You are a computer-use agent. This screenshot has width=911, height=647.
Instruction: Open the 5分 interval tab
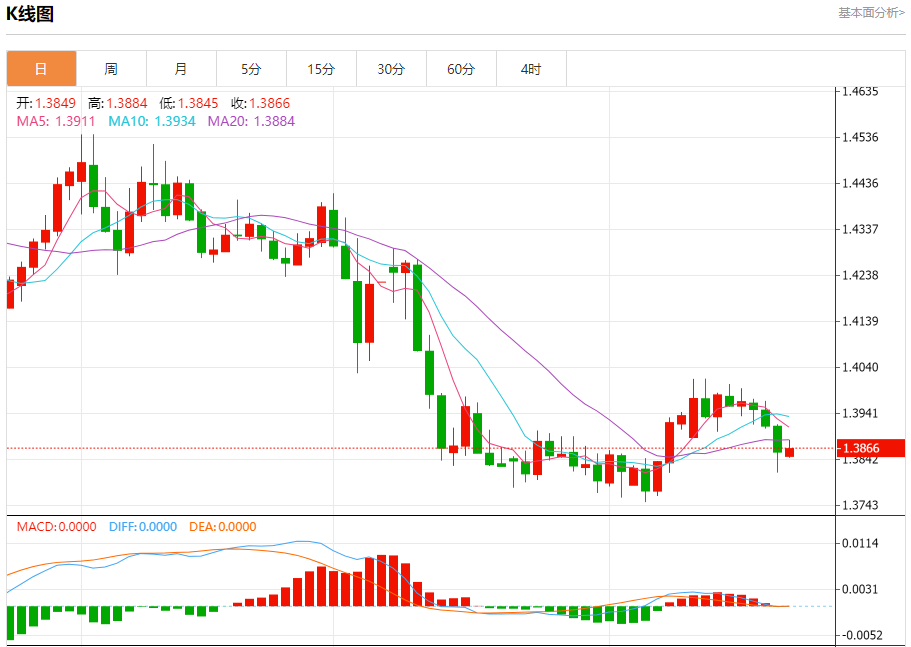coord(251,69)
